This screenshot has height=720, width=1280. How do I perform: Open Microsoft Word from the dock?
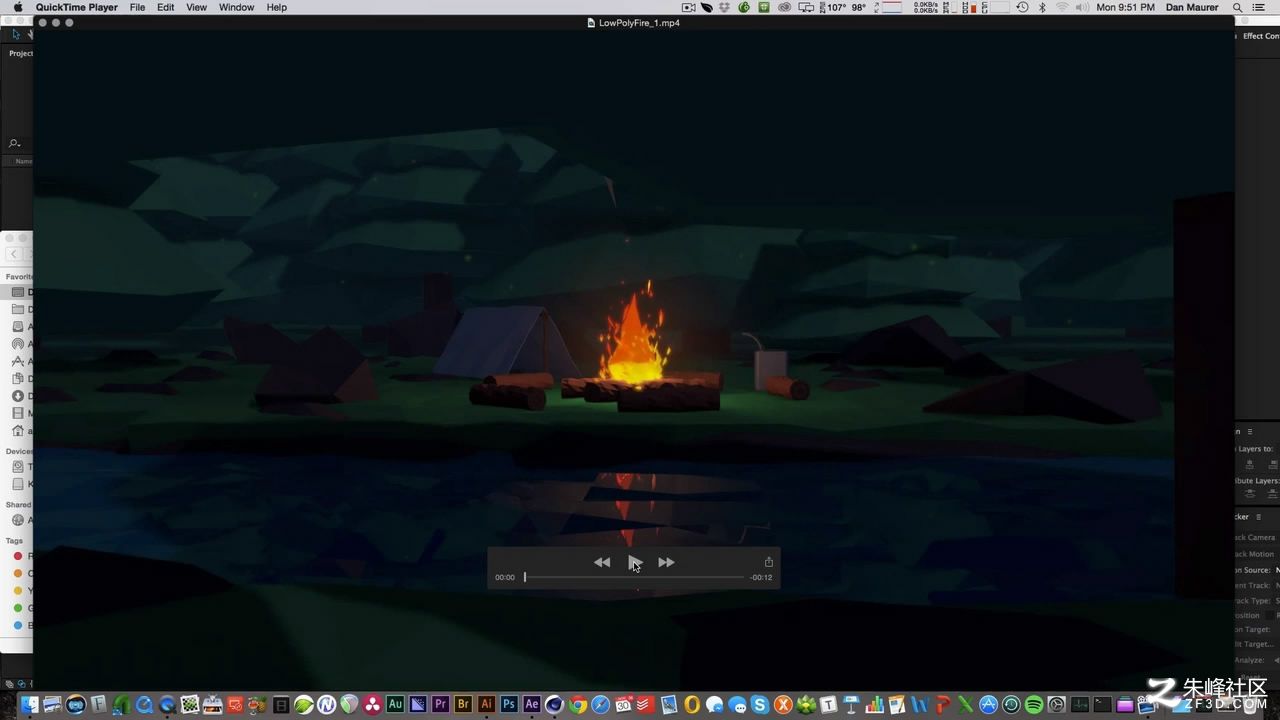click(x=919, y=704)
